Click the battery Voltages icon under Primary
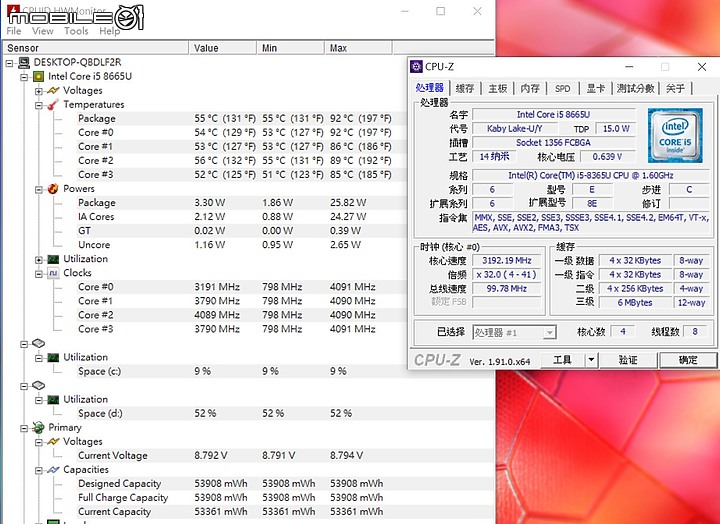Viewport: 720px width, 524px height. (53, 441)
